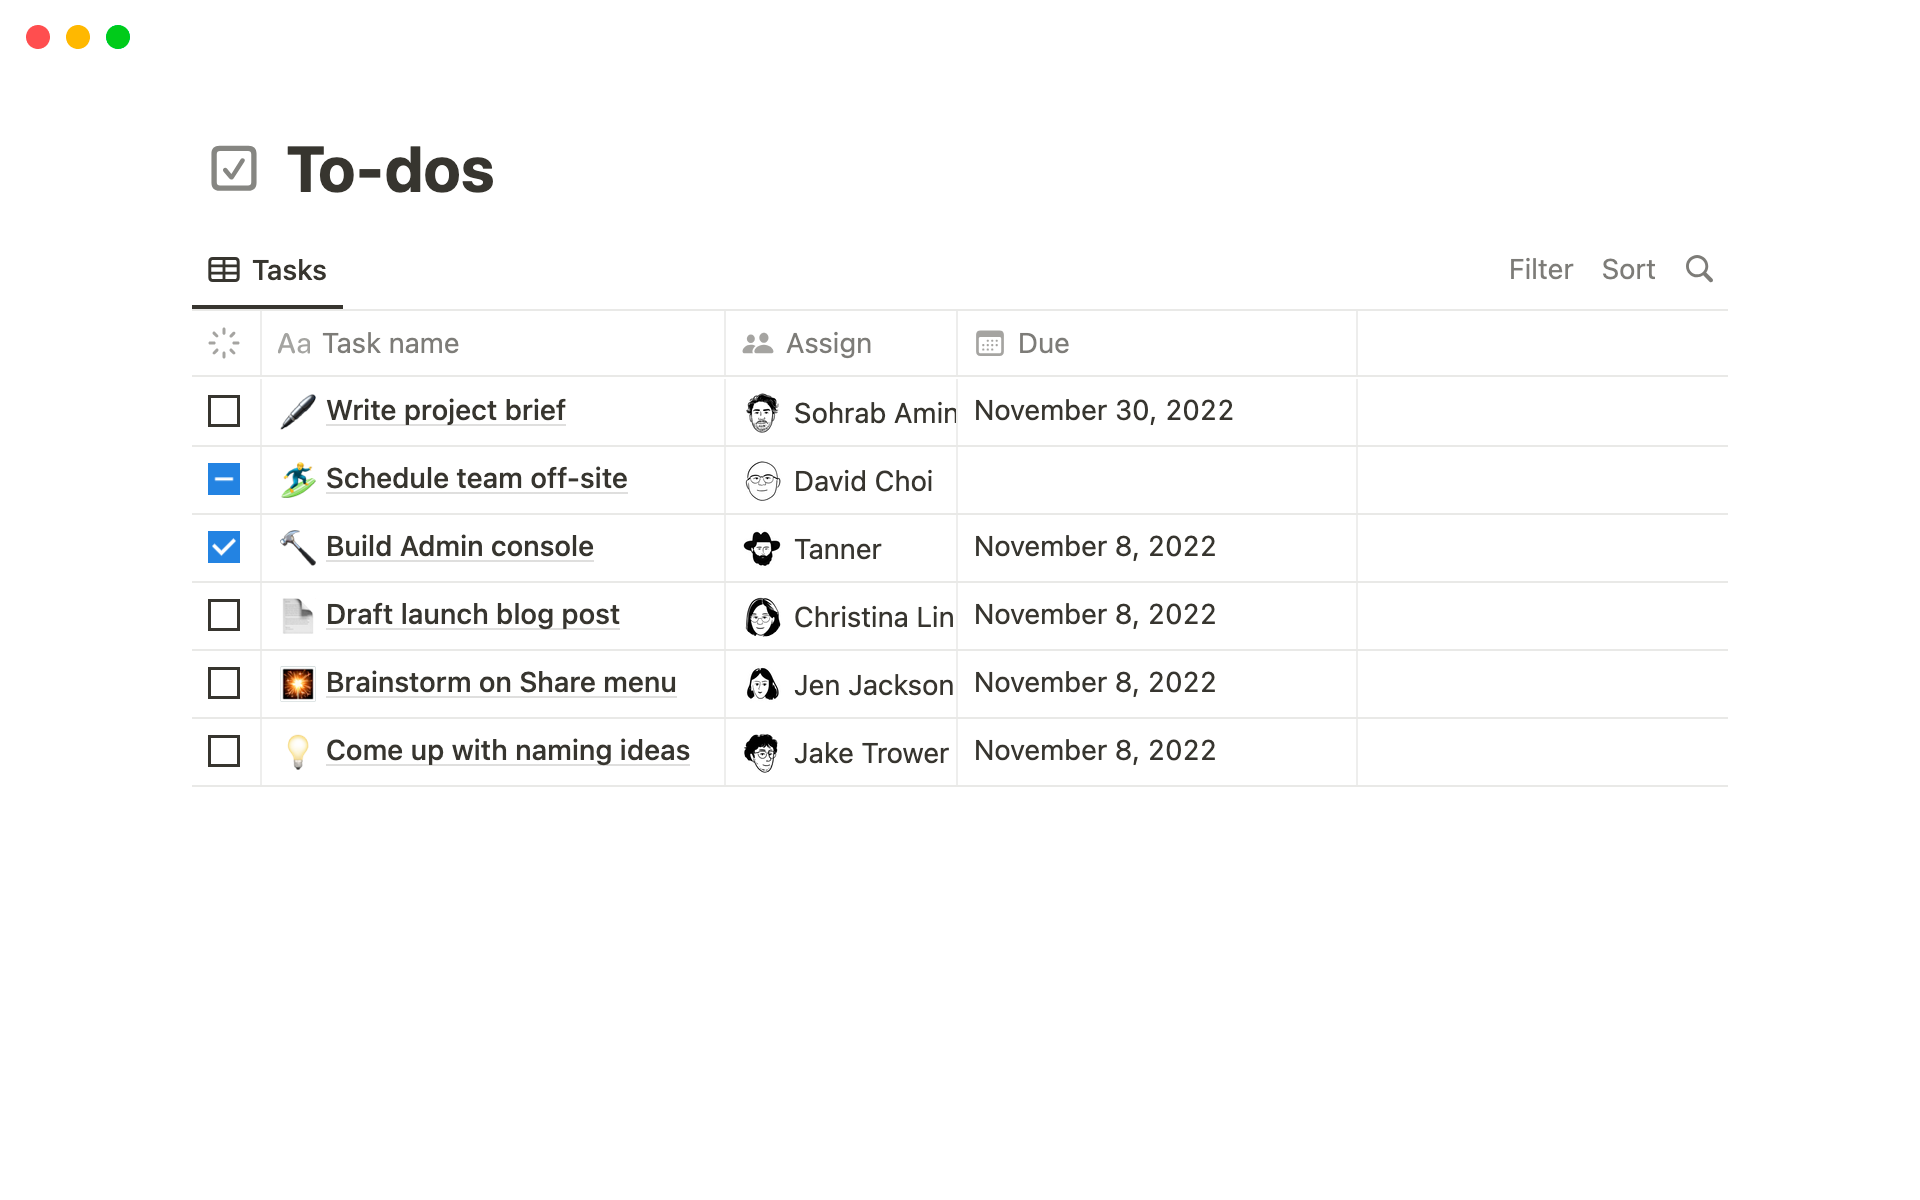
Task: Toggle checkbox for Write project brief
Action: tap(224, 411)
